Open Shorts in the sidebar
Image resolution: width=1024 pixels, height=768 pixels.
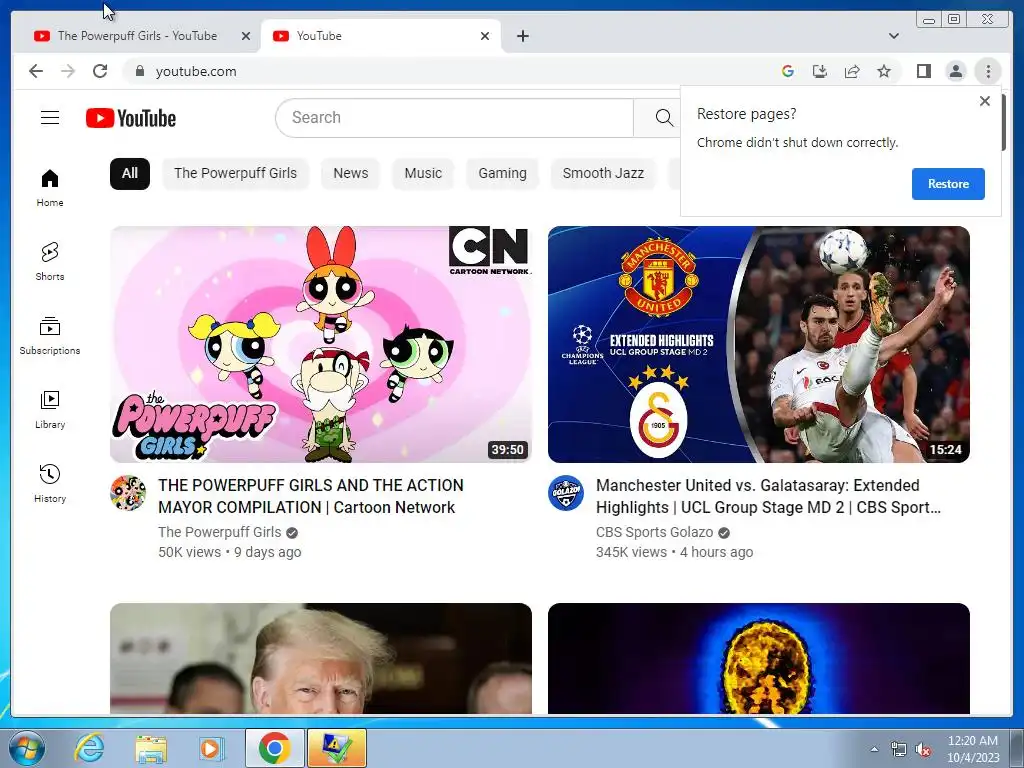tap(50, 261)
